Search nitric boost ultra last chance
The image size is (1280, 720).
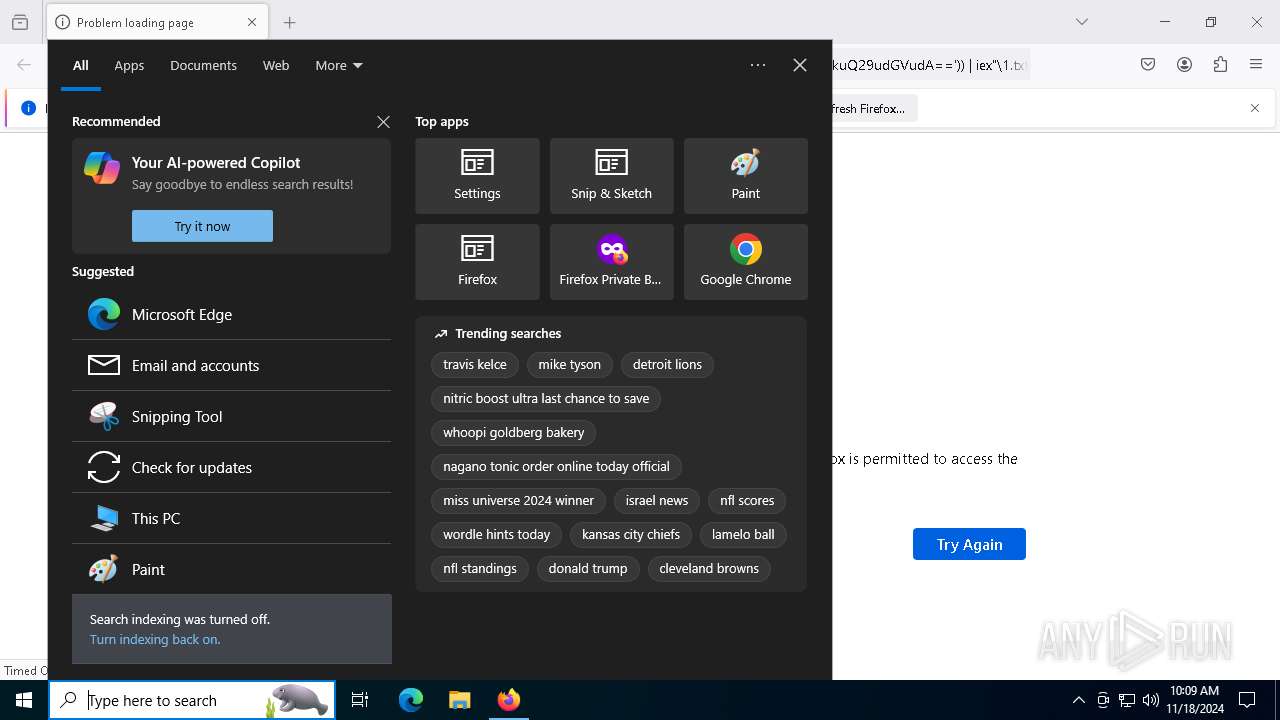tap(546, 398)
